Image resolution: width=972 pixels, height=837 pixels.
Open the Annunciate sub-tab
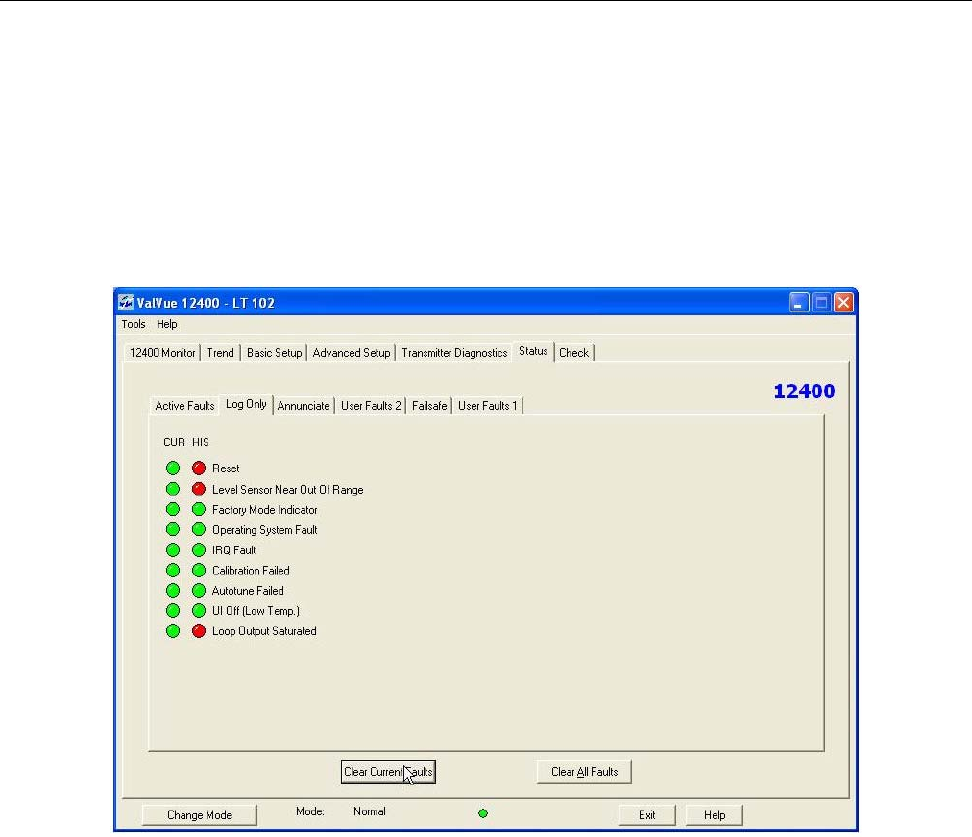(x=304, y=406)
